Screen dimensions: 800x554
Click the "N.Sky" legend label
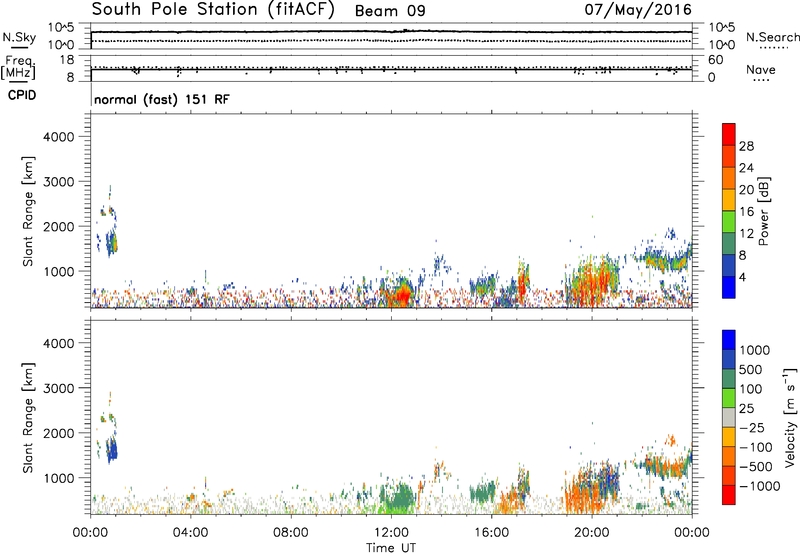tap(19, 37)
